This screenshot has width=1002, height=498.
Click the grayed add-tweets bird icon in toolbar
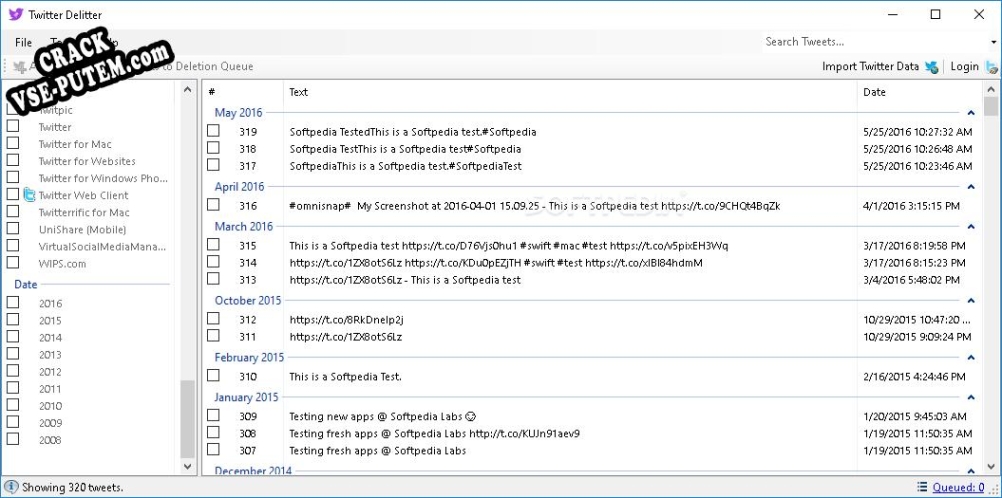pyautogui.click(x=20, y=66)
